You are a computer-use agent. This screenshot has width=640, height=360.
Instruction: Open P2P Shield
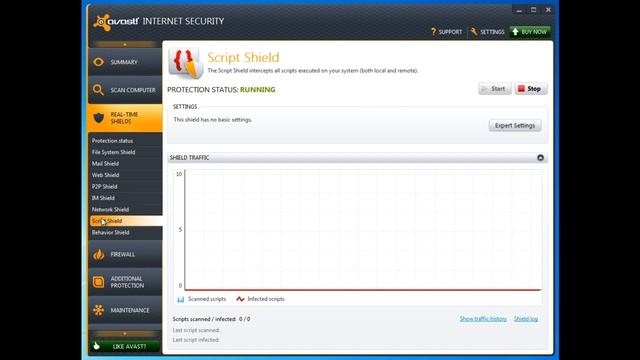[x=124, y=186]
